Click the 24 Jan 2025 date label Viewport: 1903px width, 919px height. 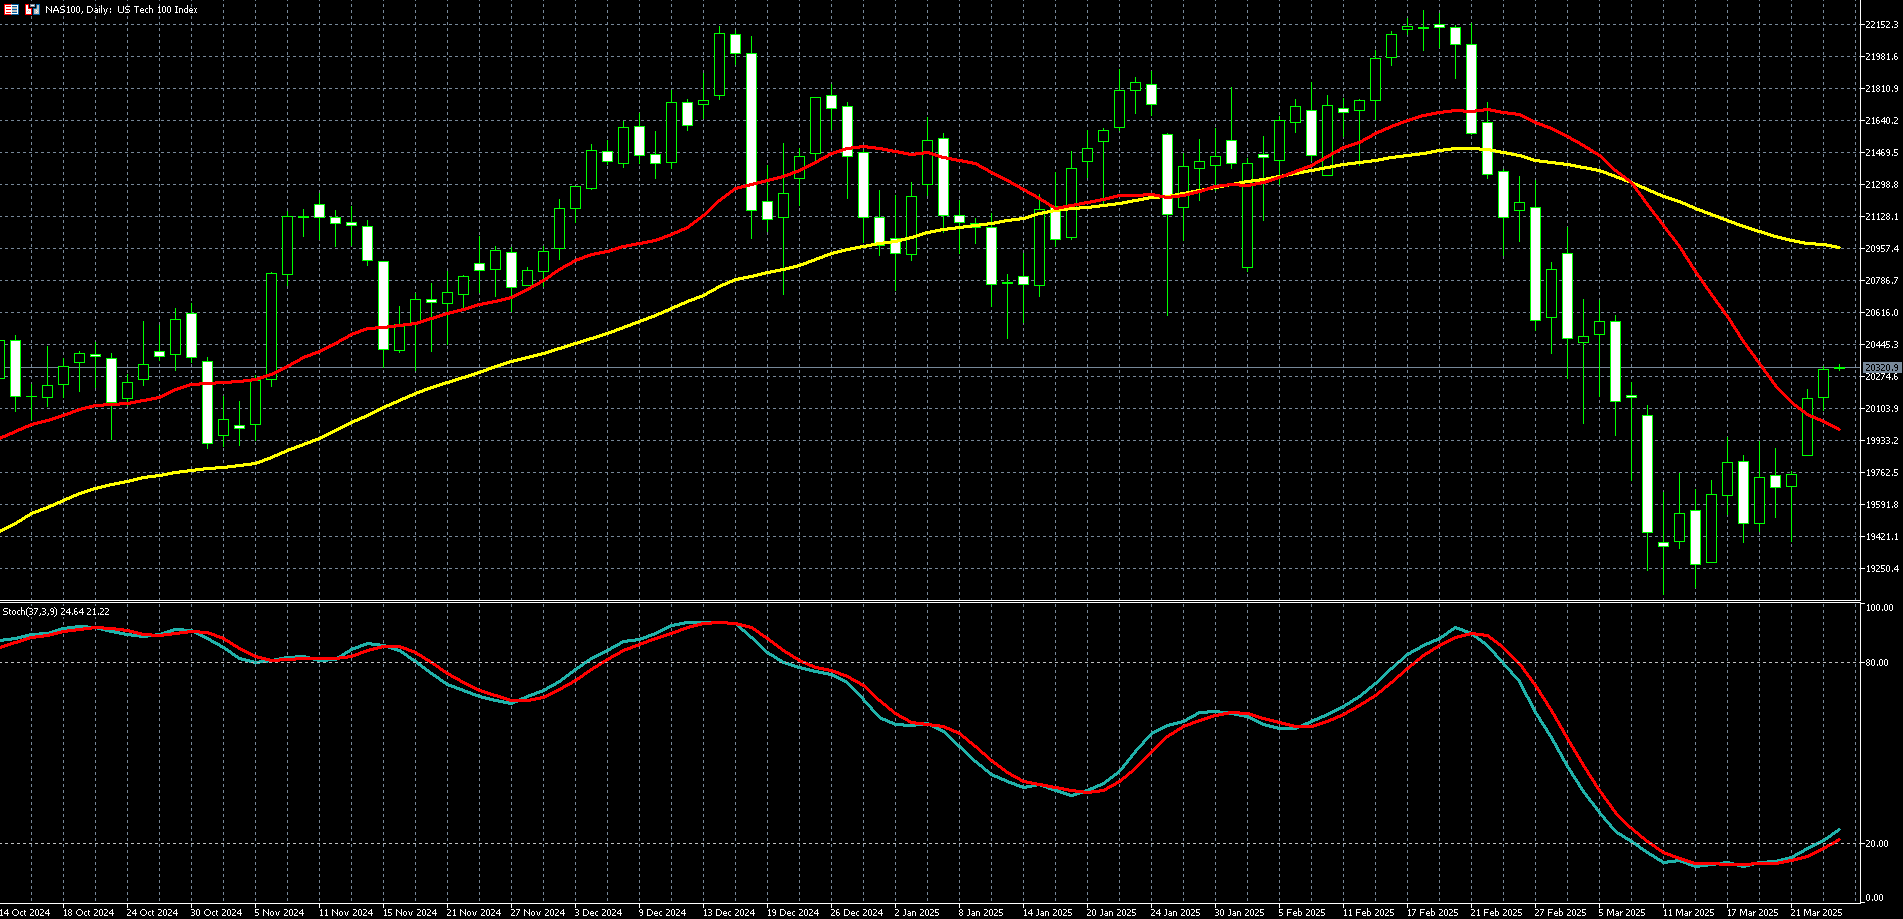tap(1175, 913)
